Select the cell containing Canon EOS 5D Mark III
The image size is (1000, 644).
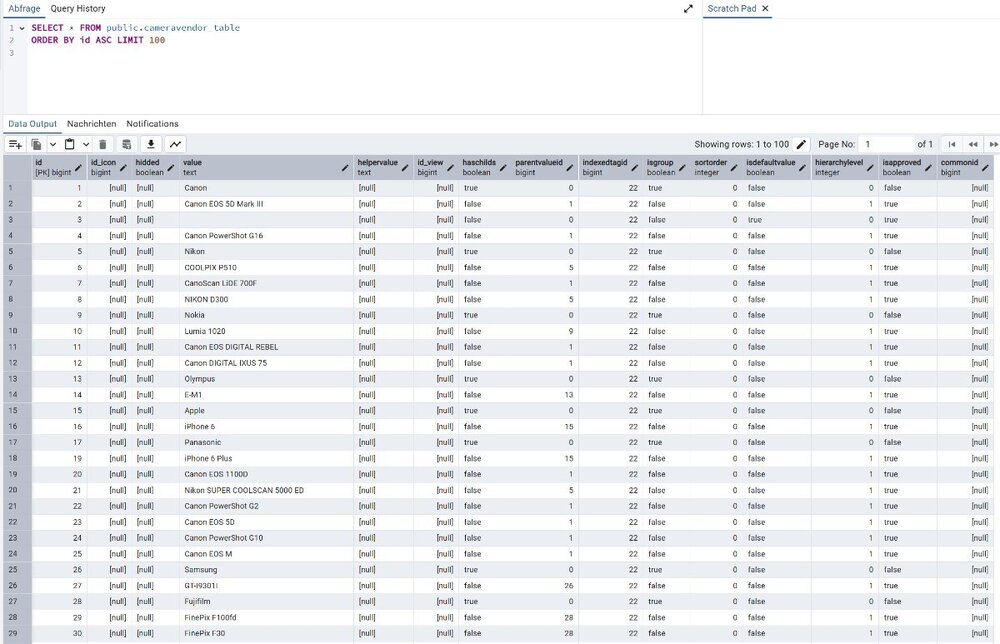pyautogui.click(x=224, y=204)
